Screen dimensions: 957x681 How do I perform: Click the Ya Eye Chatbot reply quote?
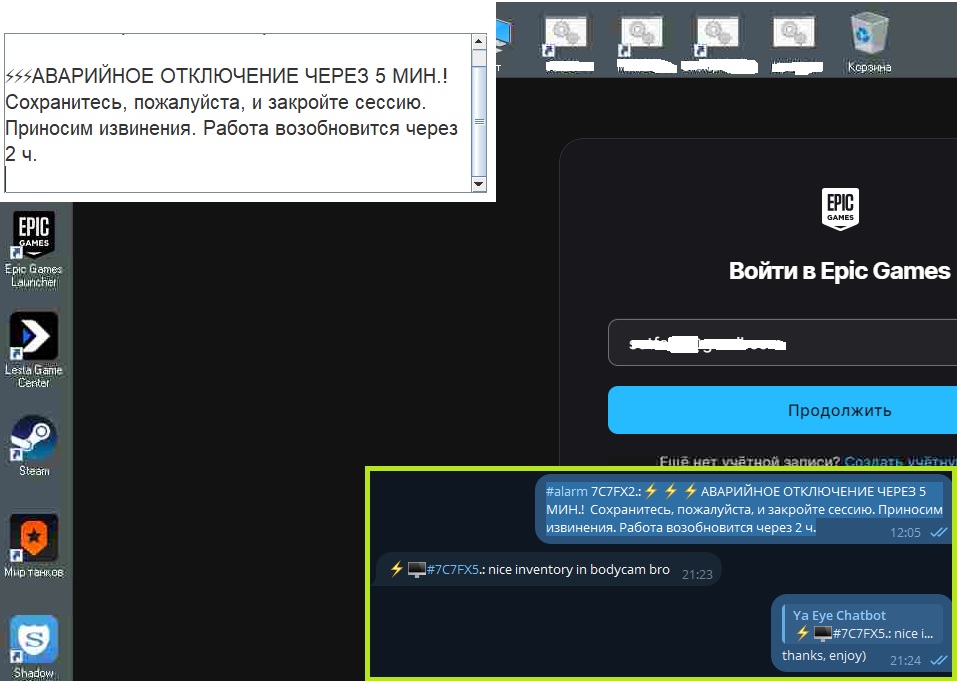pyautogui.click(x=862, y=624)
